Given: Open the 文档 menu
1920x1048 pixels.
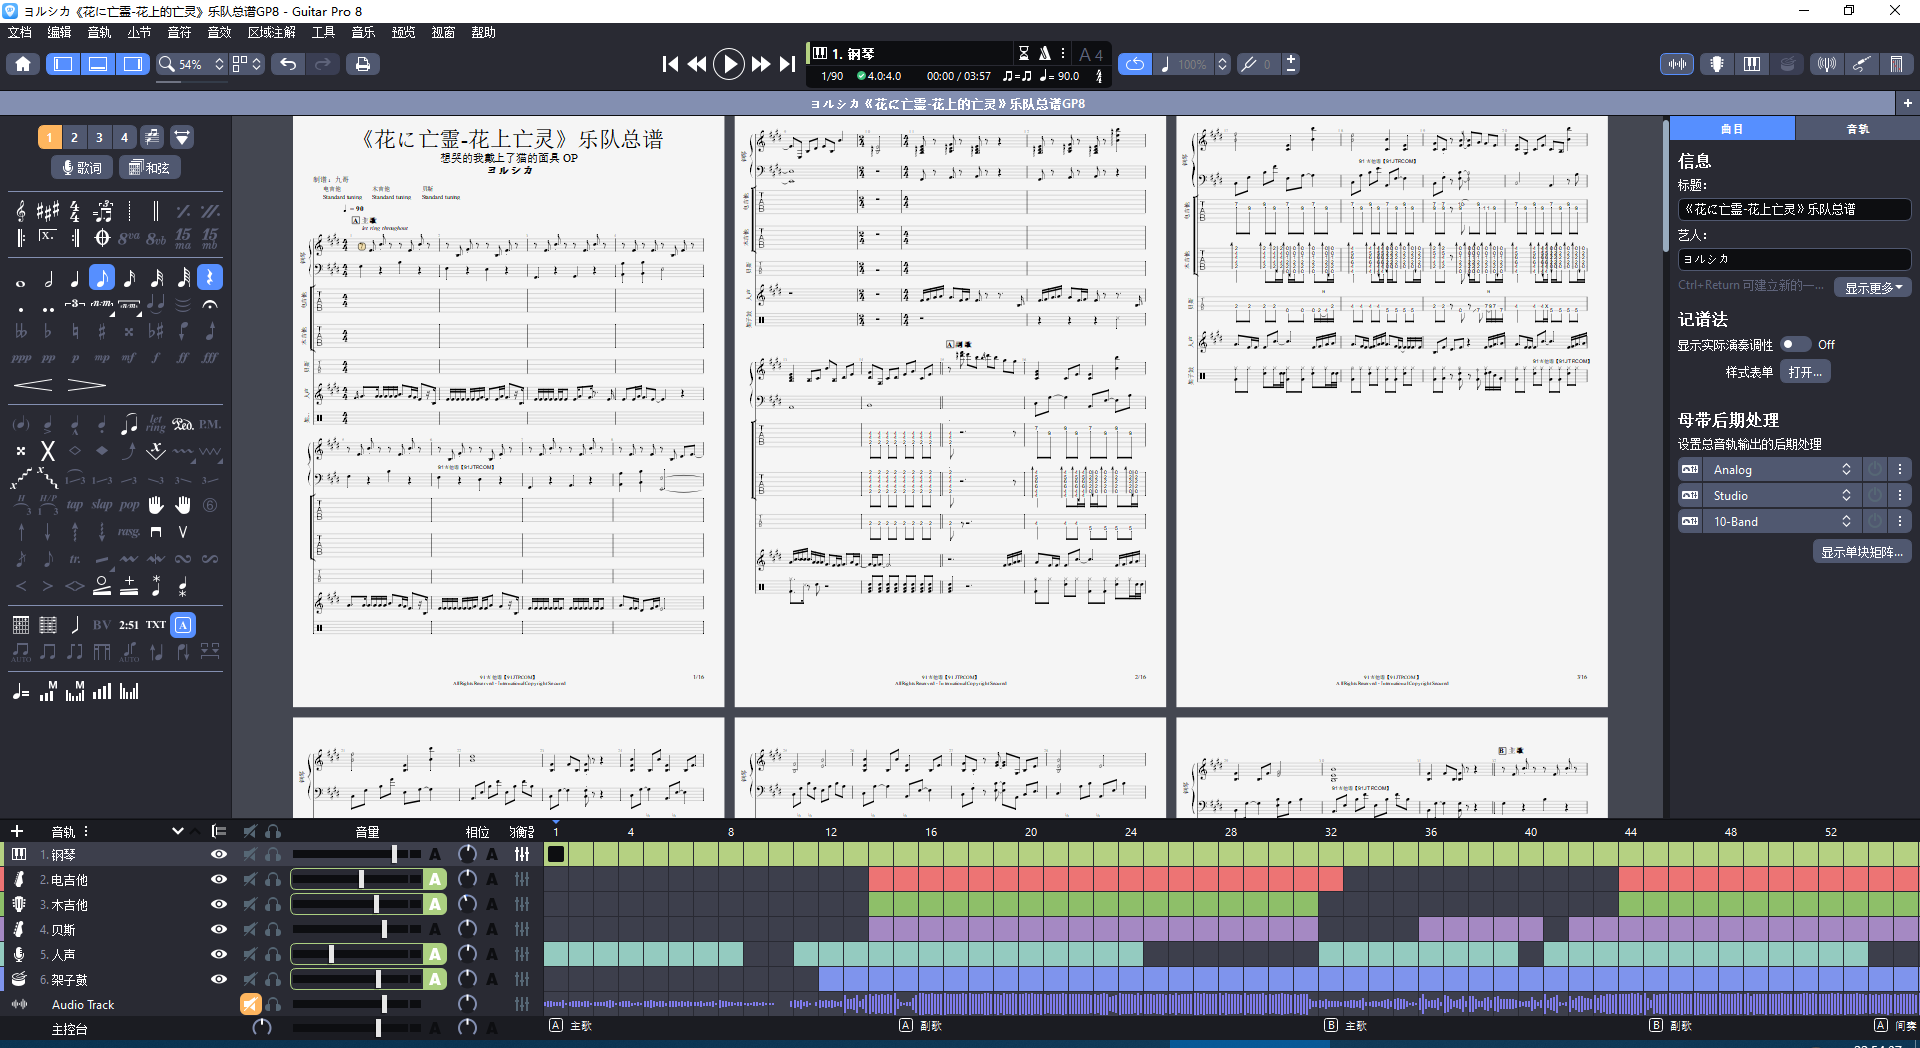Looking at the screenshot, I should (20, 32).
